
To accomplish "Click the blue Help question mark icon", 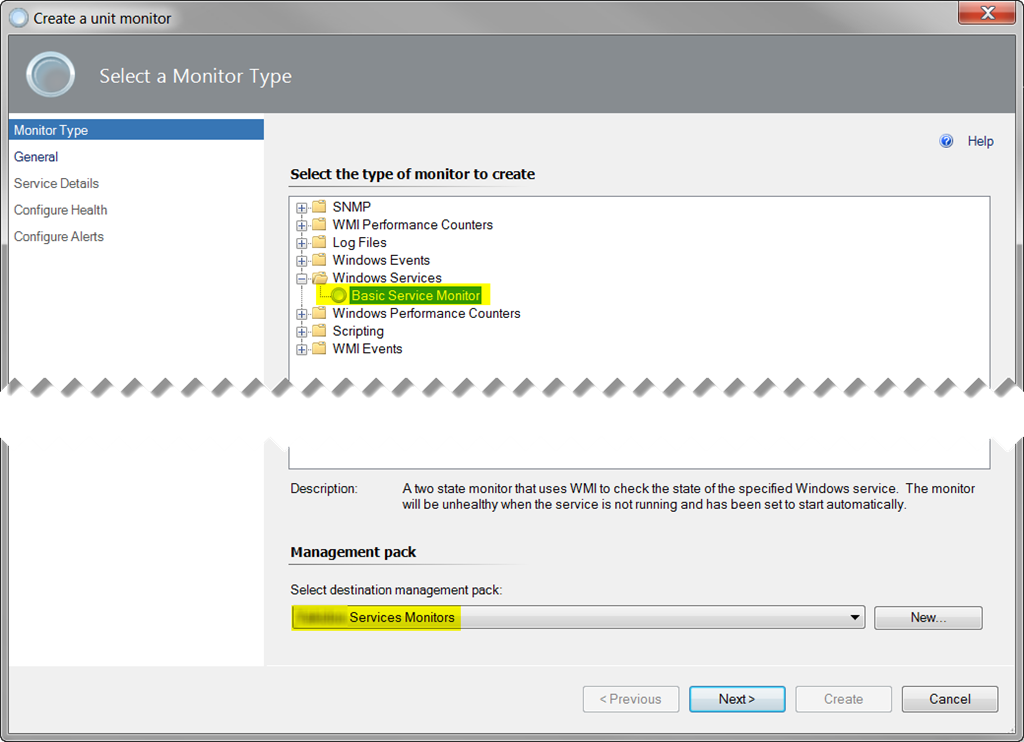I will pyautogui.click(x=946, y=140).
